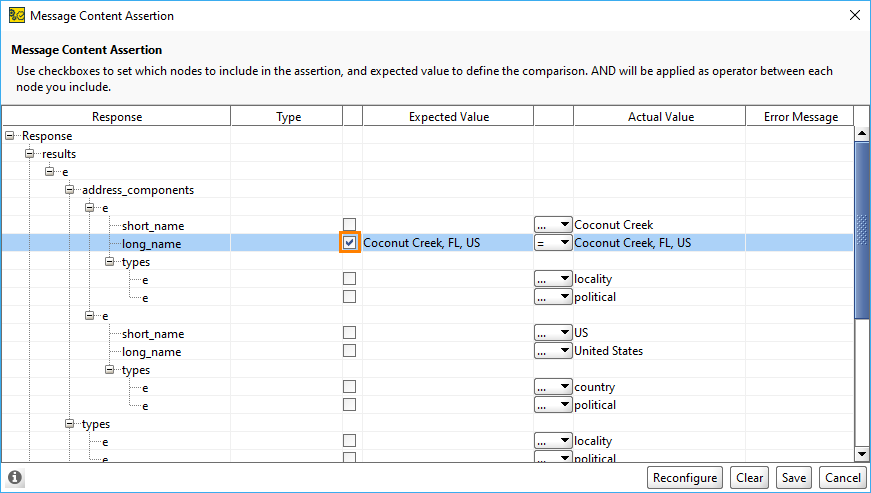The height and width of the screenshot is (493, 871).
Task: Uncheck the Coconut Creek long_name checkbox
Action: (349, 242)
